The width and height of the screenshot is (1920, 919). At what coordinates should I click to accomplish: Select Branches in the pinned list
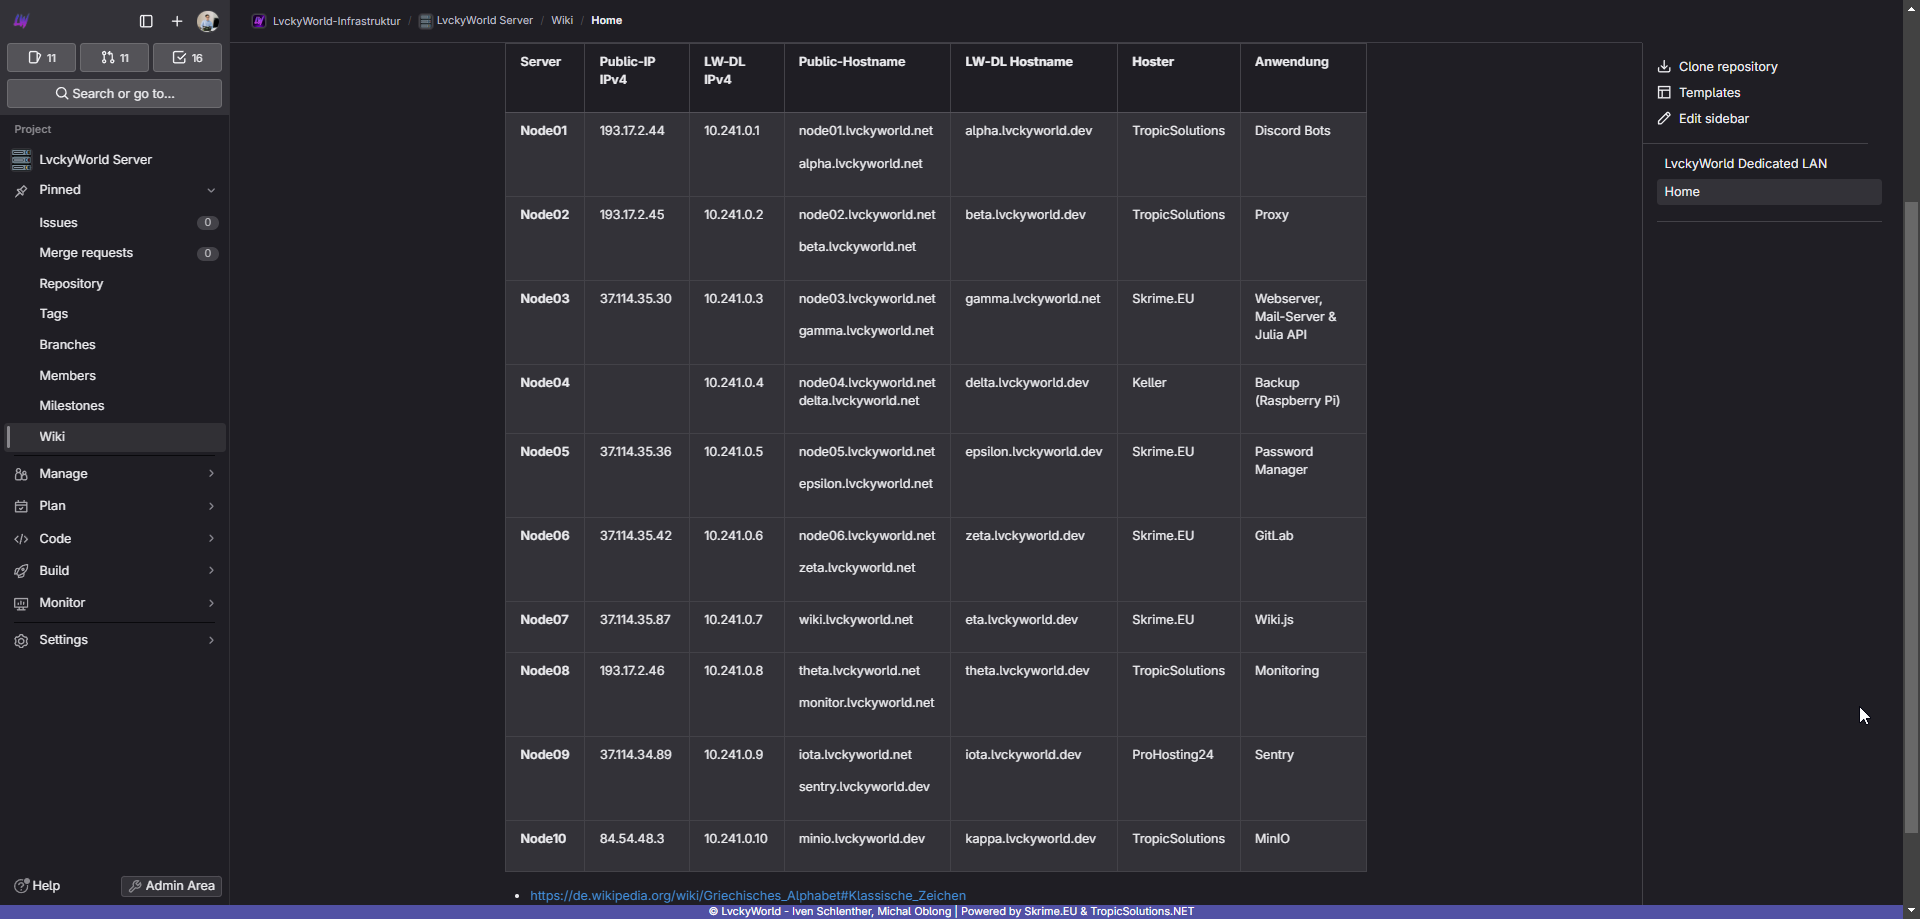[67, 345]
